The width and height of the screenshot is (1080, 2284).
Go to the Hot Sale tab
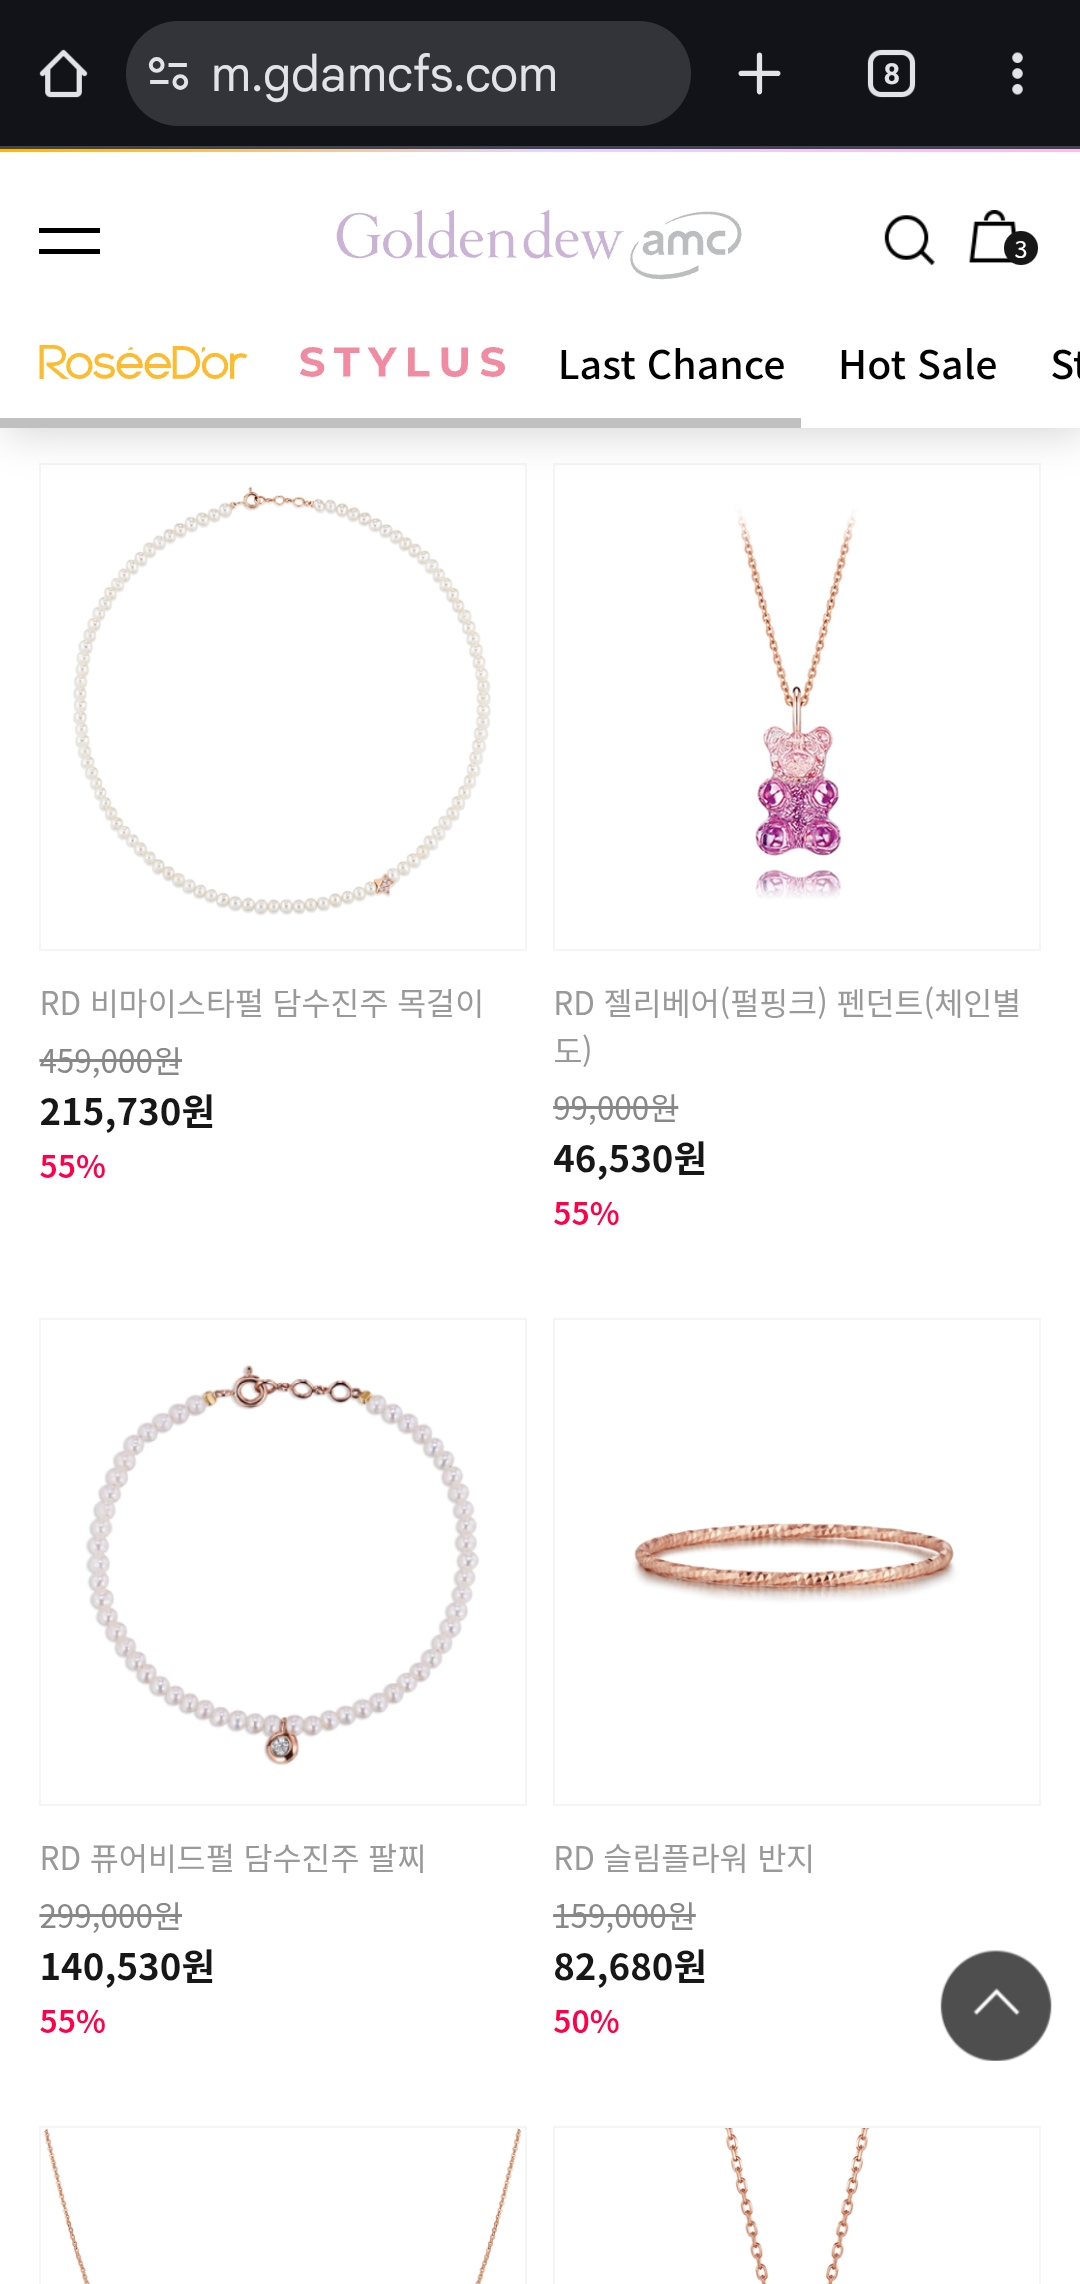[x=918, y=365]
